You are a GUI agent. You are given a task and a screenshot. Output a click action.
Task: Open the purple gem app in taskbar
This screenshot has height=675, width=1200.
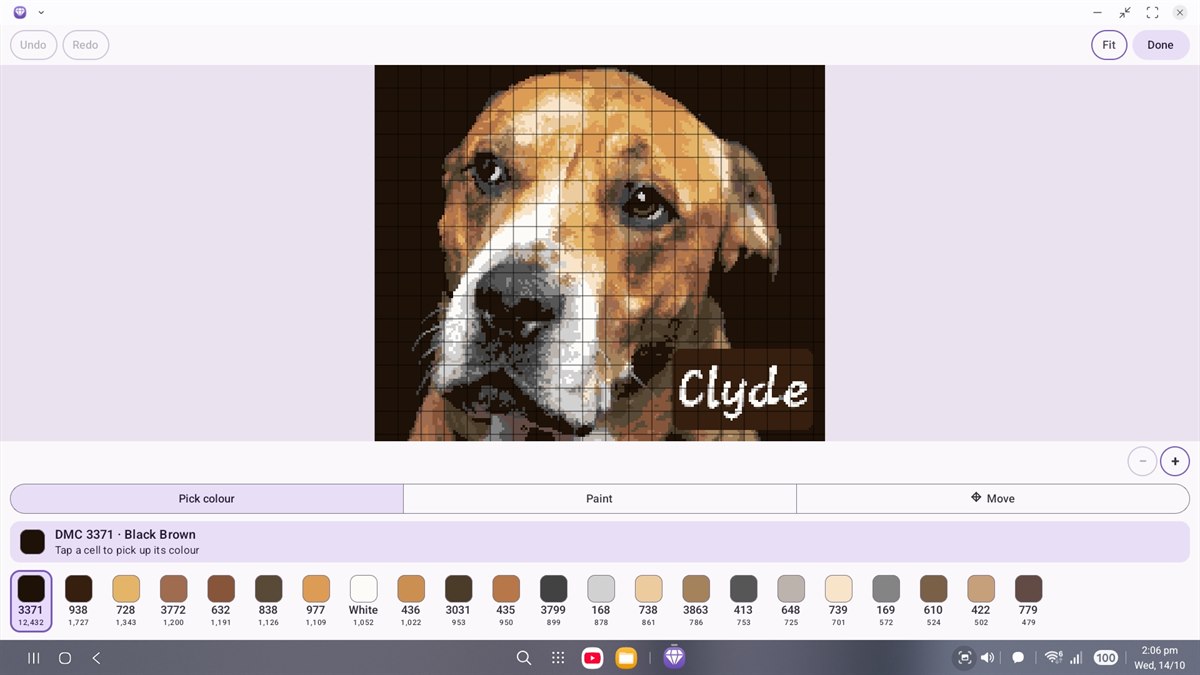(674, 657)
